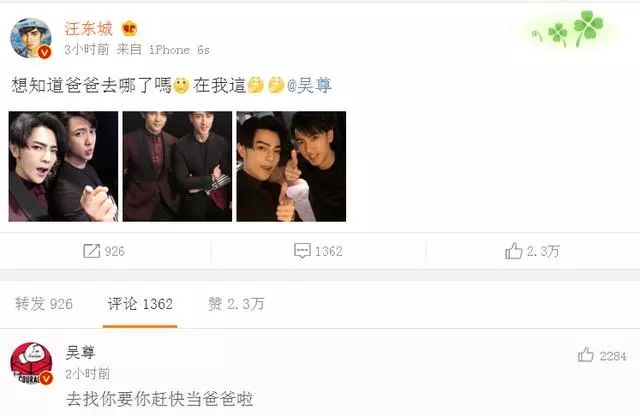The image size is (640, 416).
Task: Open the first photo thumbnail of two men pointing
Action: click(63, 167)
